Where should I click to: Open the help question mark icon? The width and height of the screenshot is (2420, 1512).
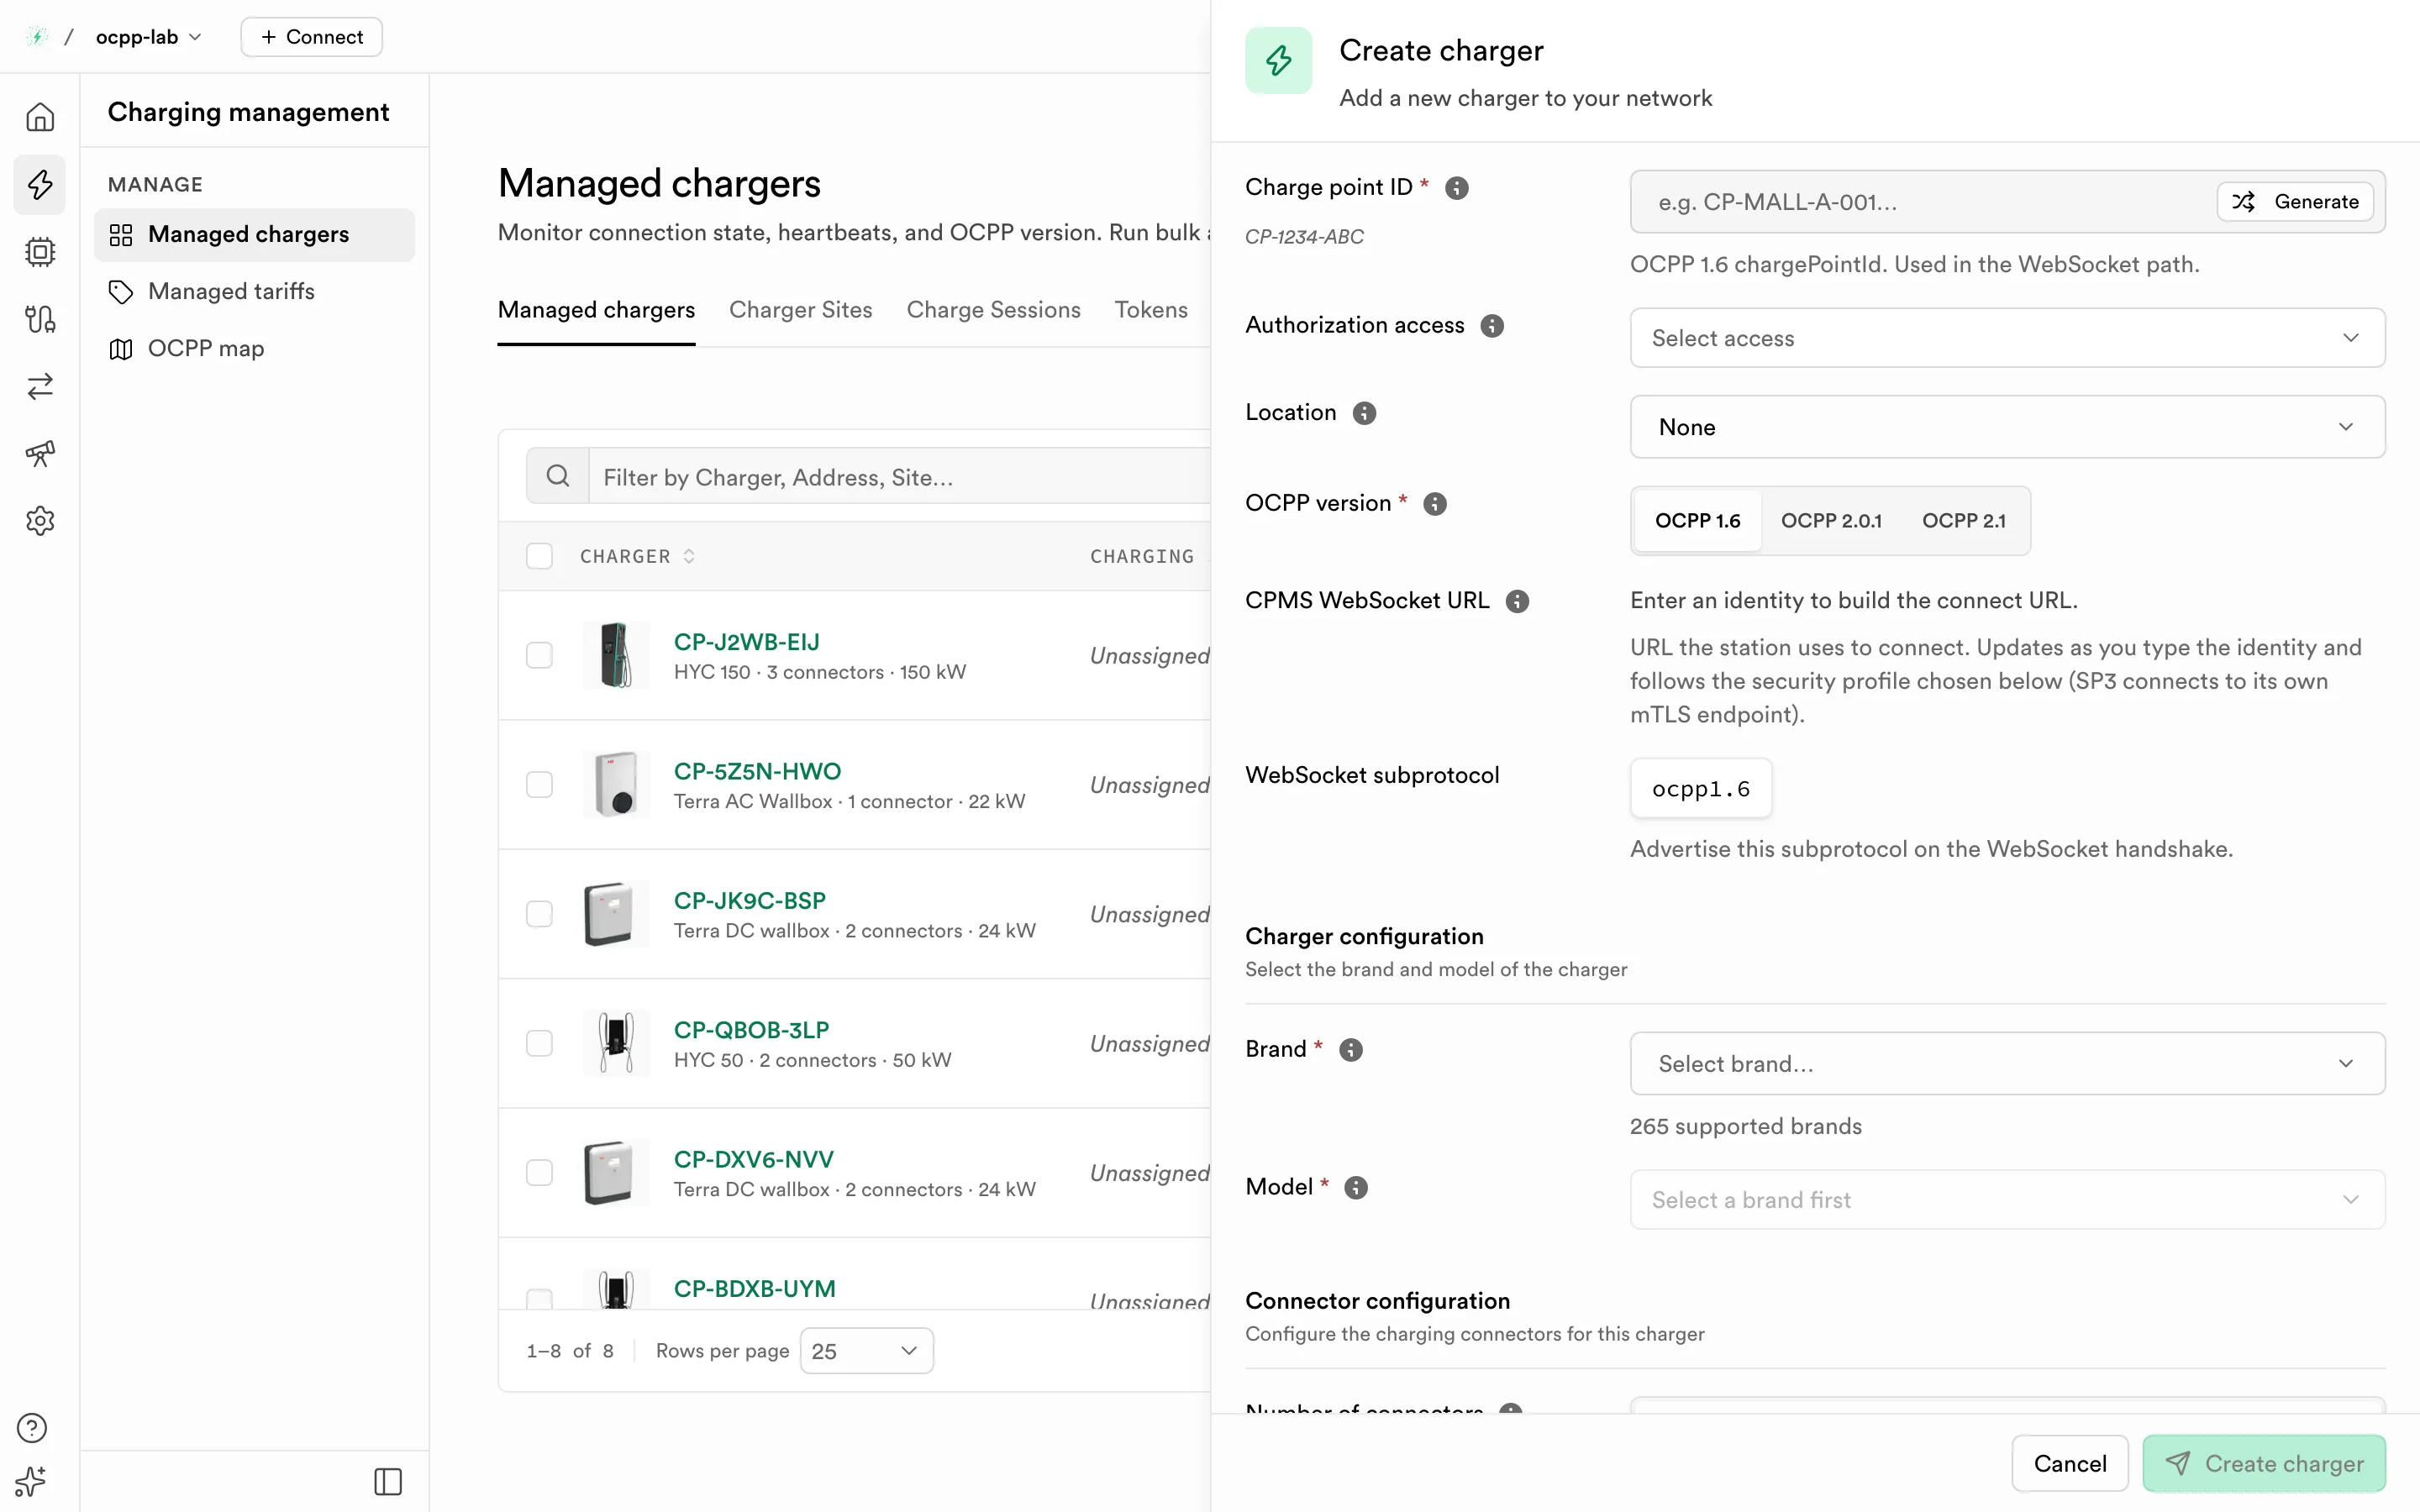click(32, 1428)
